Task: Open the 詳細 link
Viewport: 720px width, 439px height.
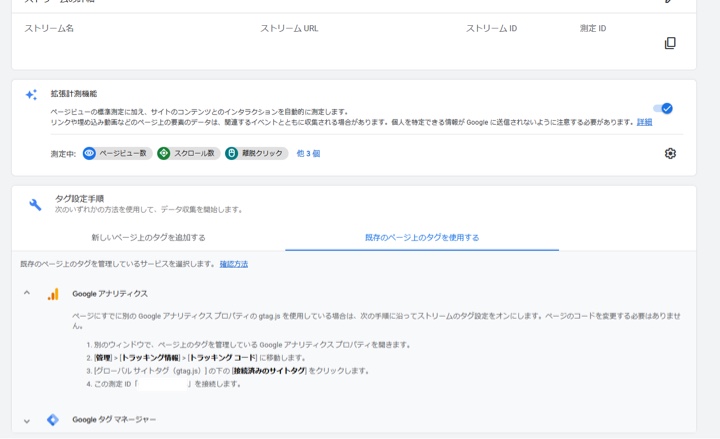Action: 644,122
